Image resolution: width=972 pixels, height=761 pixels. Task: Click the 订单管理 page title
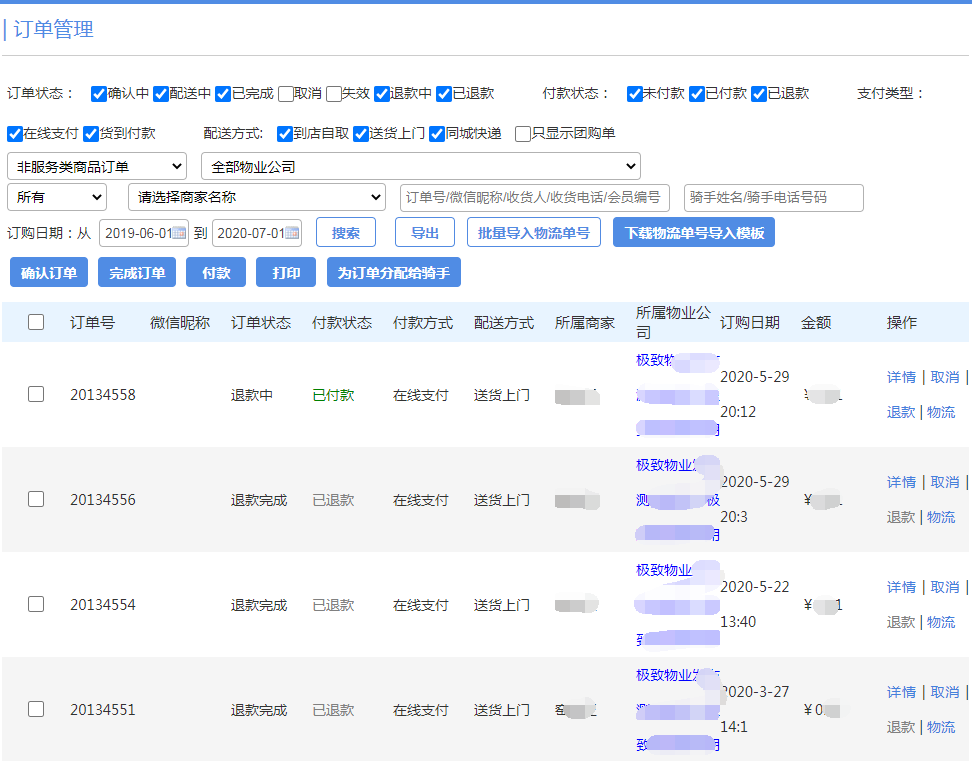(53, 29)
